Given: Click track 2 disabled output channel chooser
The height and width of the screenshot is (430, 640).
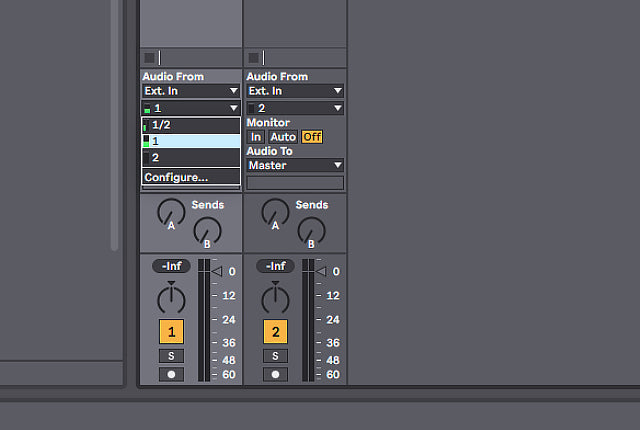Looking at the screenshot, I should (295, 183).
